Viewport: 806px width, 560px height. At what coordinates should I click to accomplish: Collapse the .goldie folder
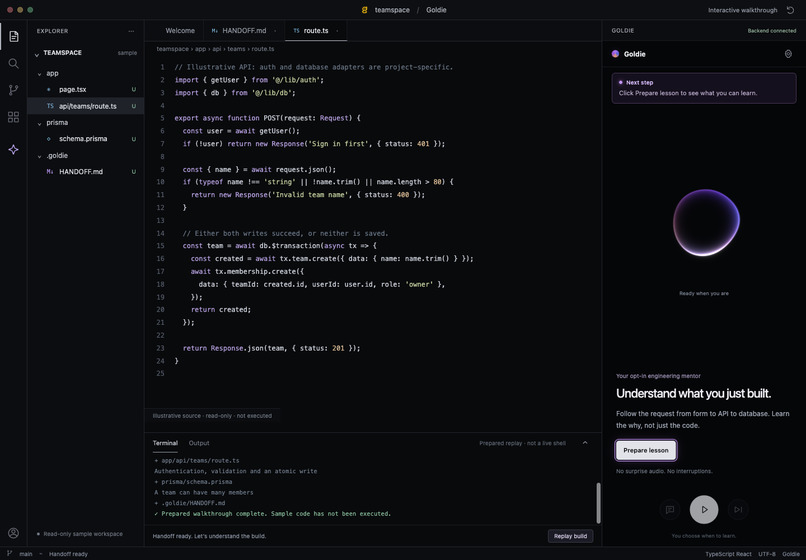click(x=40, y=156)
